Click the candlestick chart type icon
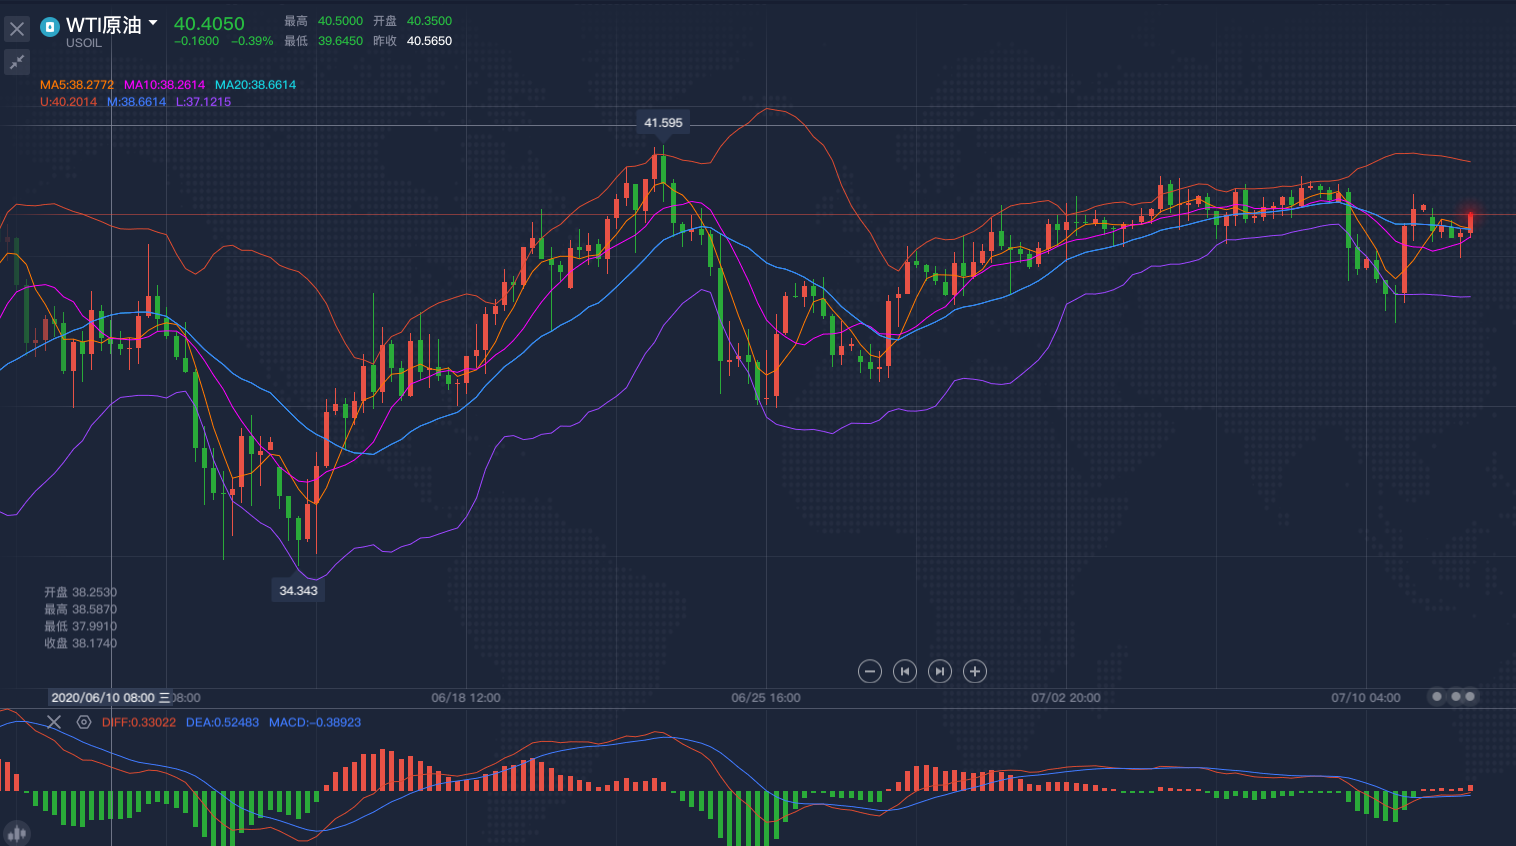Screen dimensions: 1516x846 click(x=16, y=832)
